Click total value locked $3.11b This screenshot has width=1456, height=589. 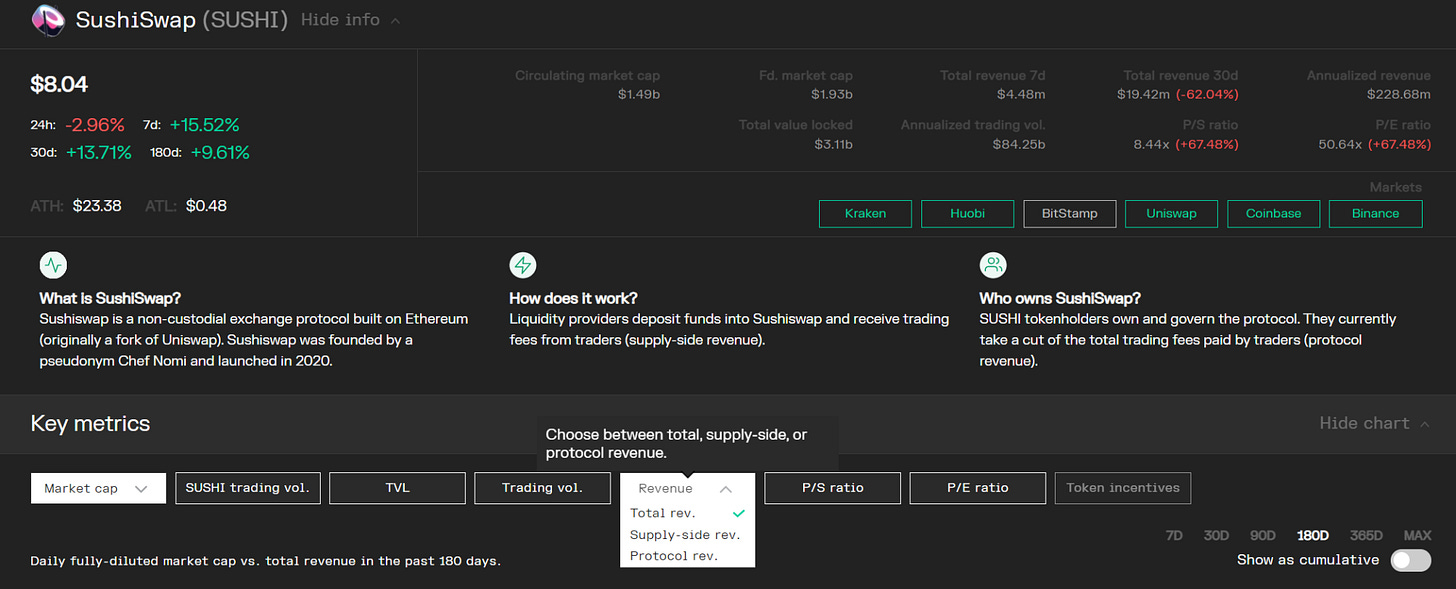pyautogui.click(x=833, y=145)
